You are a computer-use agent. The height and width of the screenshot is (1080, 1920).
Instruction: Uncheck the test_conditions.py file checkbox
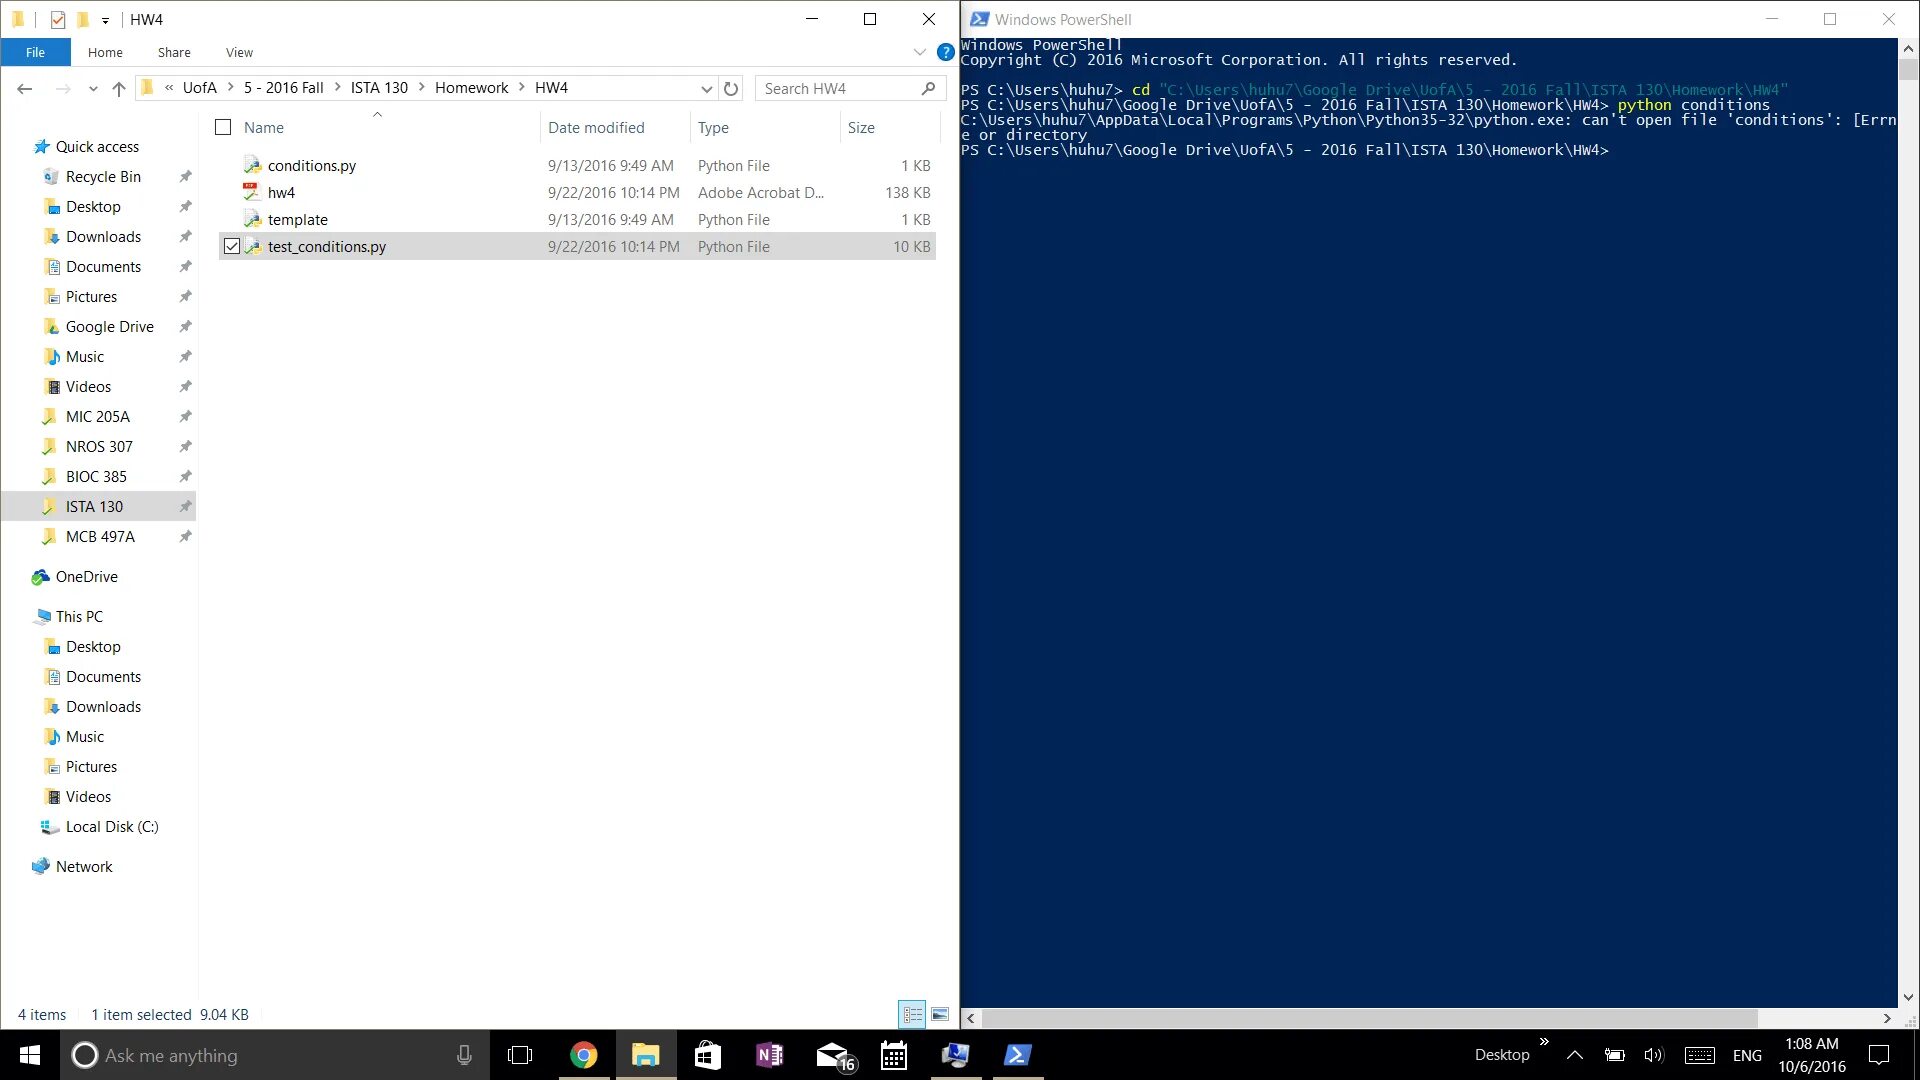[232, 246]
